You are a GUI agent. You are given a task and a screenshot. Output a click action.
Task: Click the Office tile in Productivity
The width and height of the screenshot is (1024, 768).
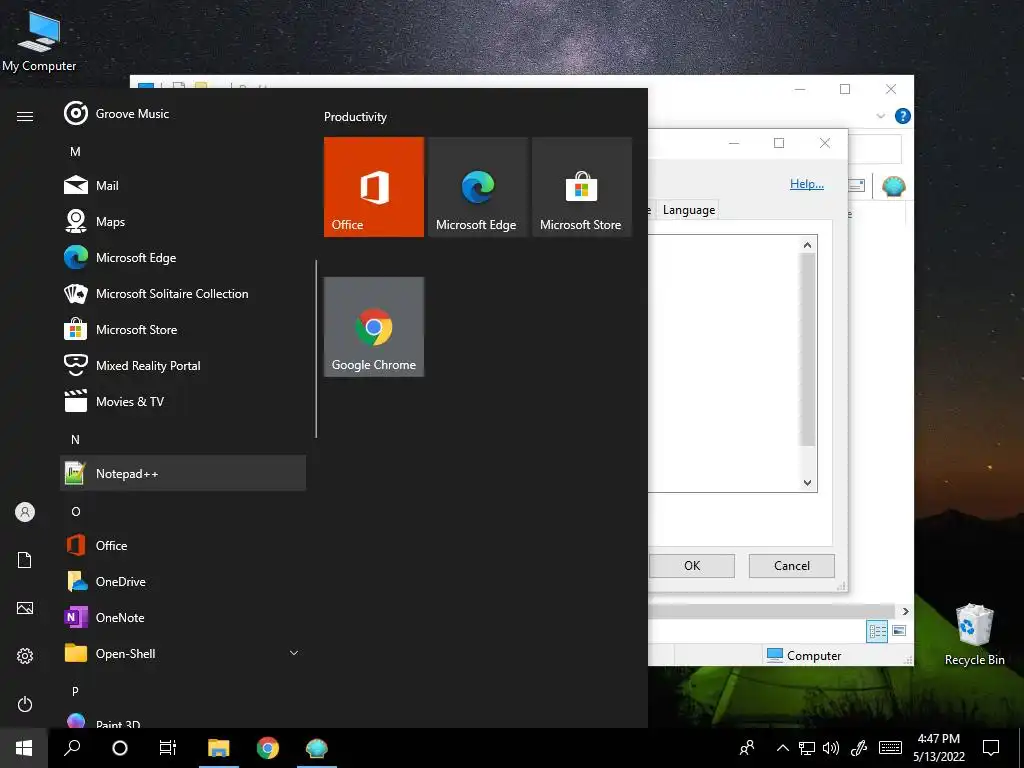tap(374, 187)
